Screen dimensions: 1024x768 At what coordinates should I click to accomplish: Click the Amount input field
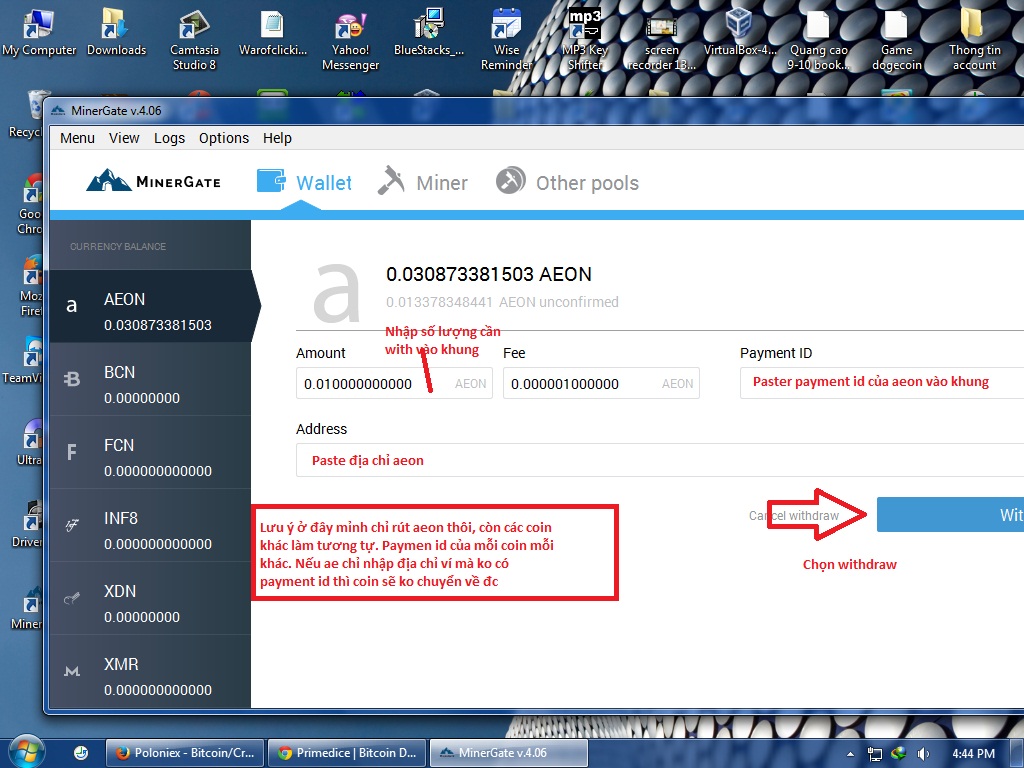click(x=394, y=383)
